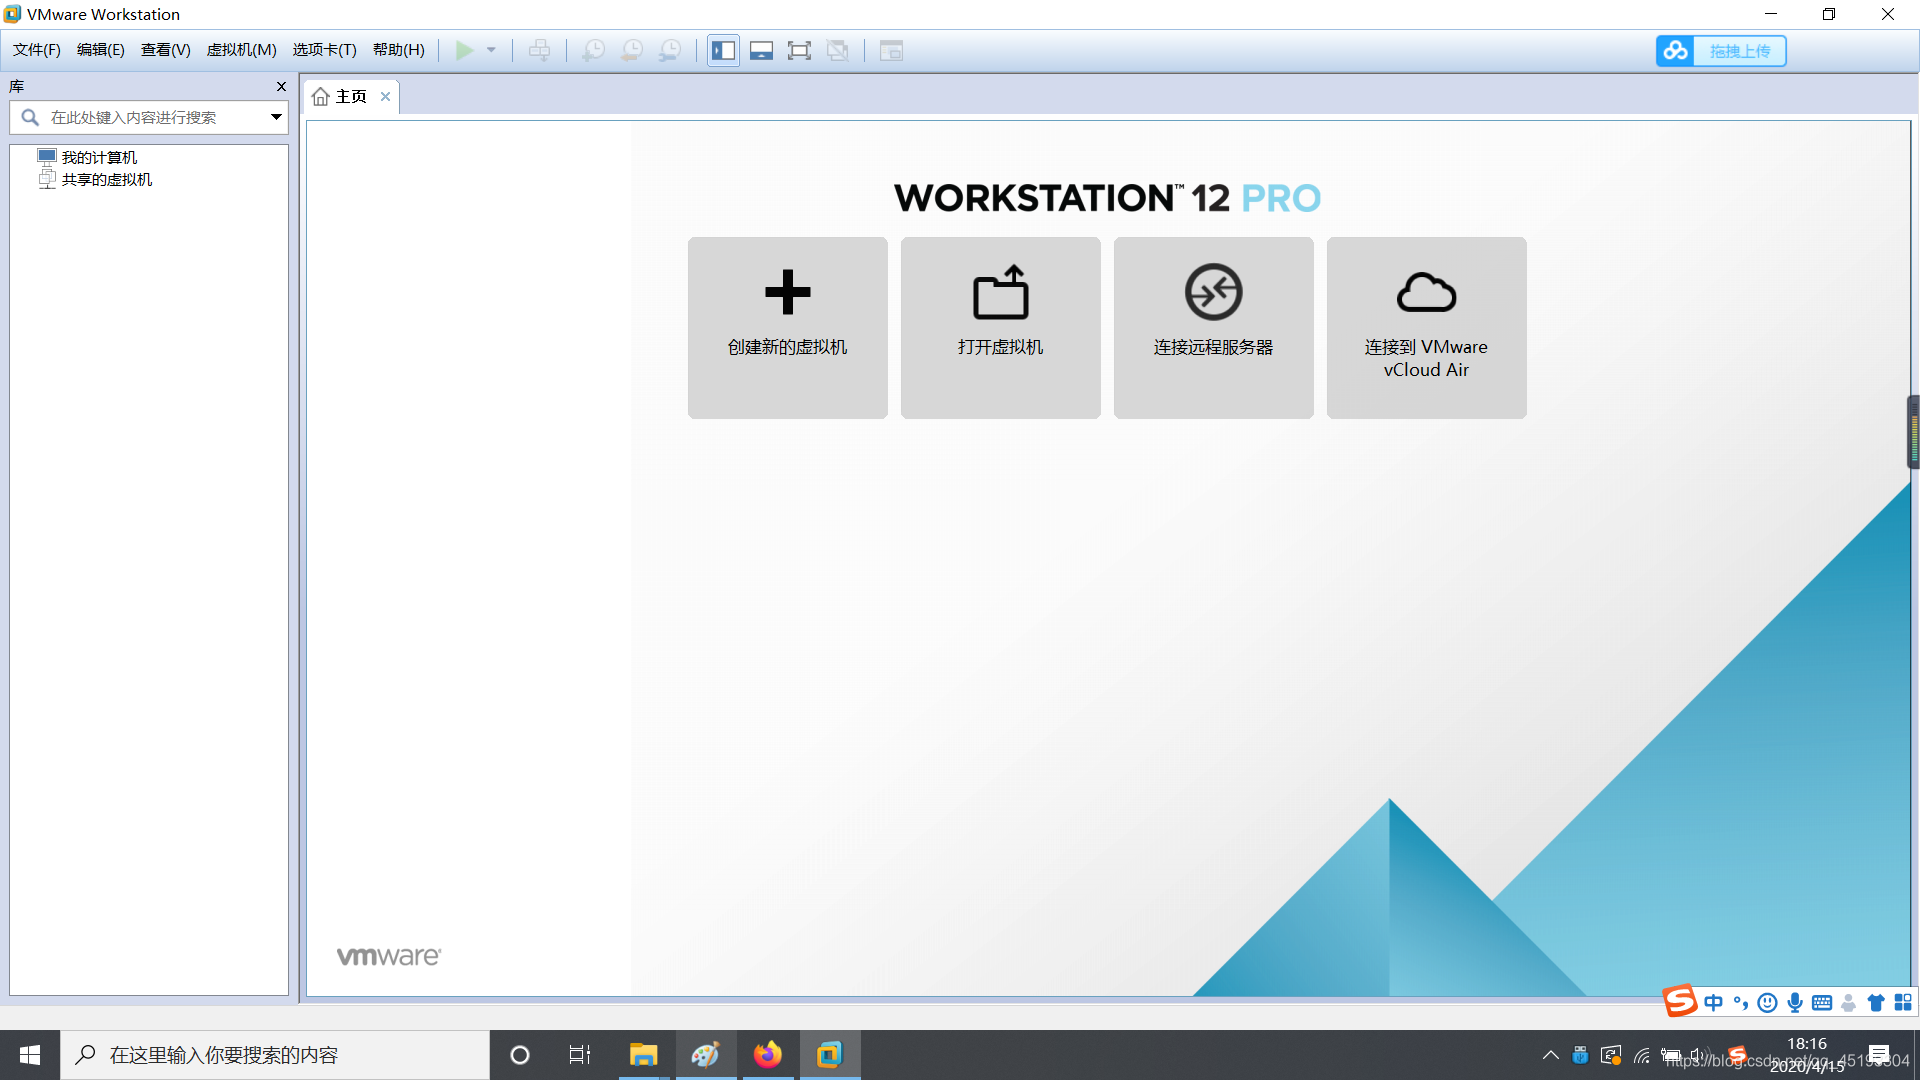This screenshot has width=1920, height=1080.
Task: Open the Windows Start menu
Action: click(30, 1055)
